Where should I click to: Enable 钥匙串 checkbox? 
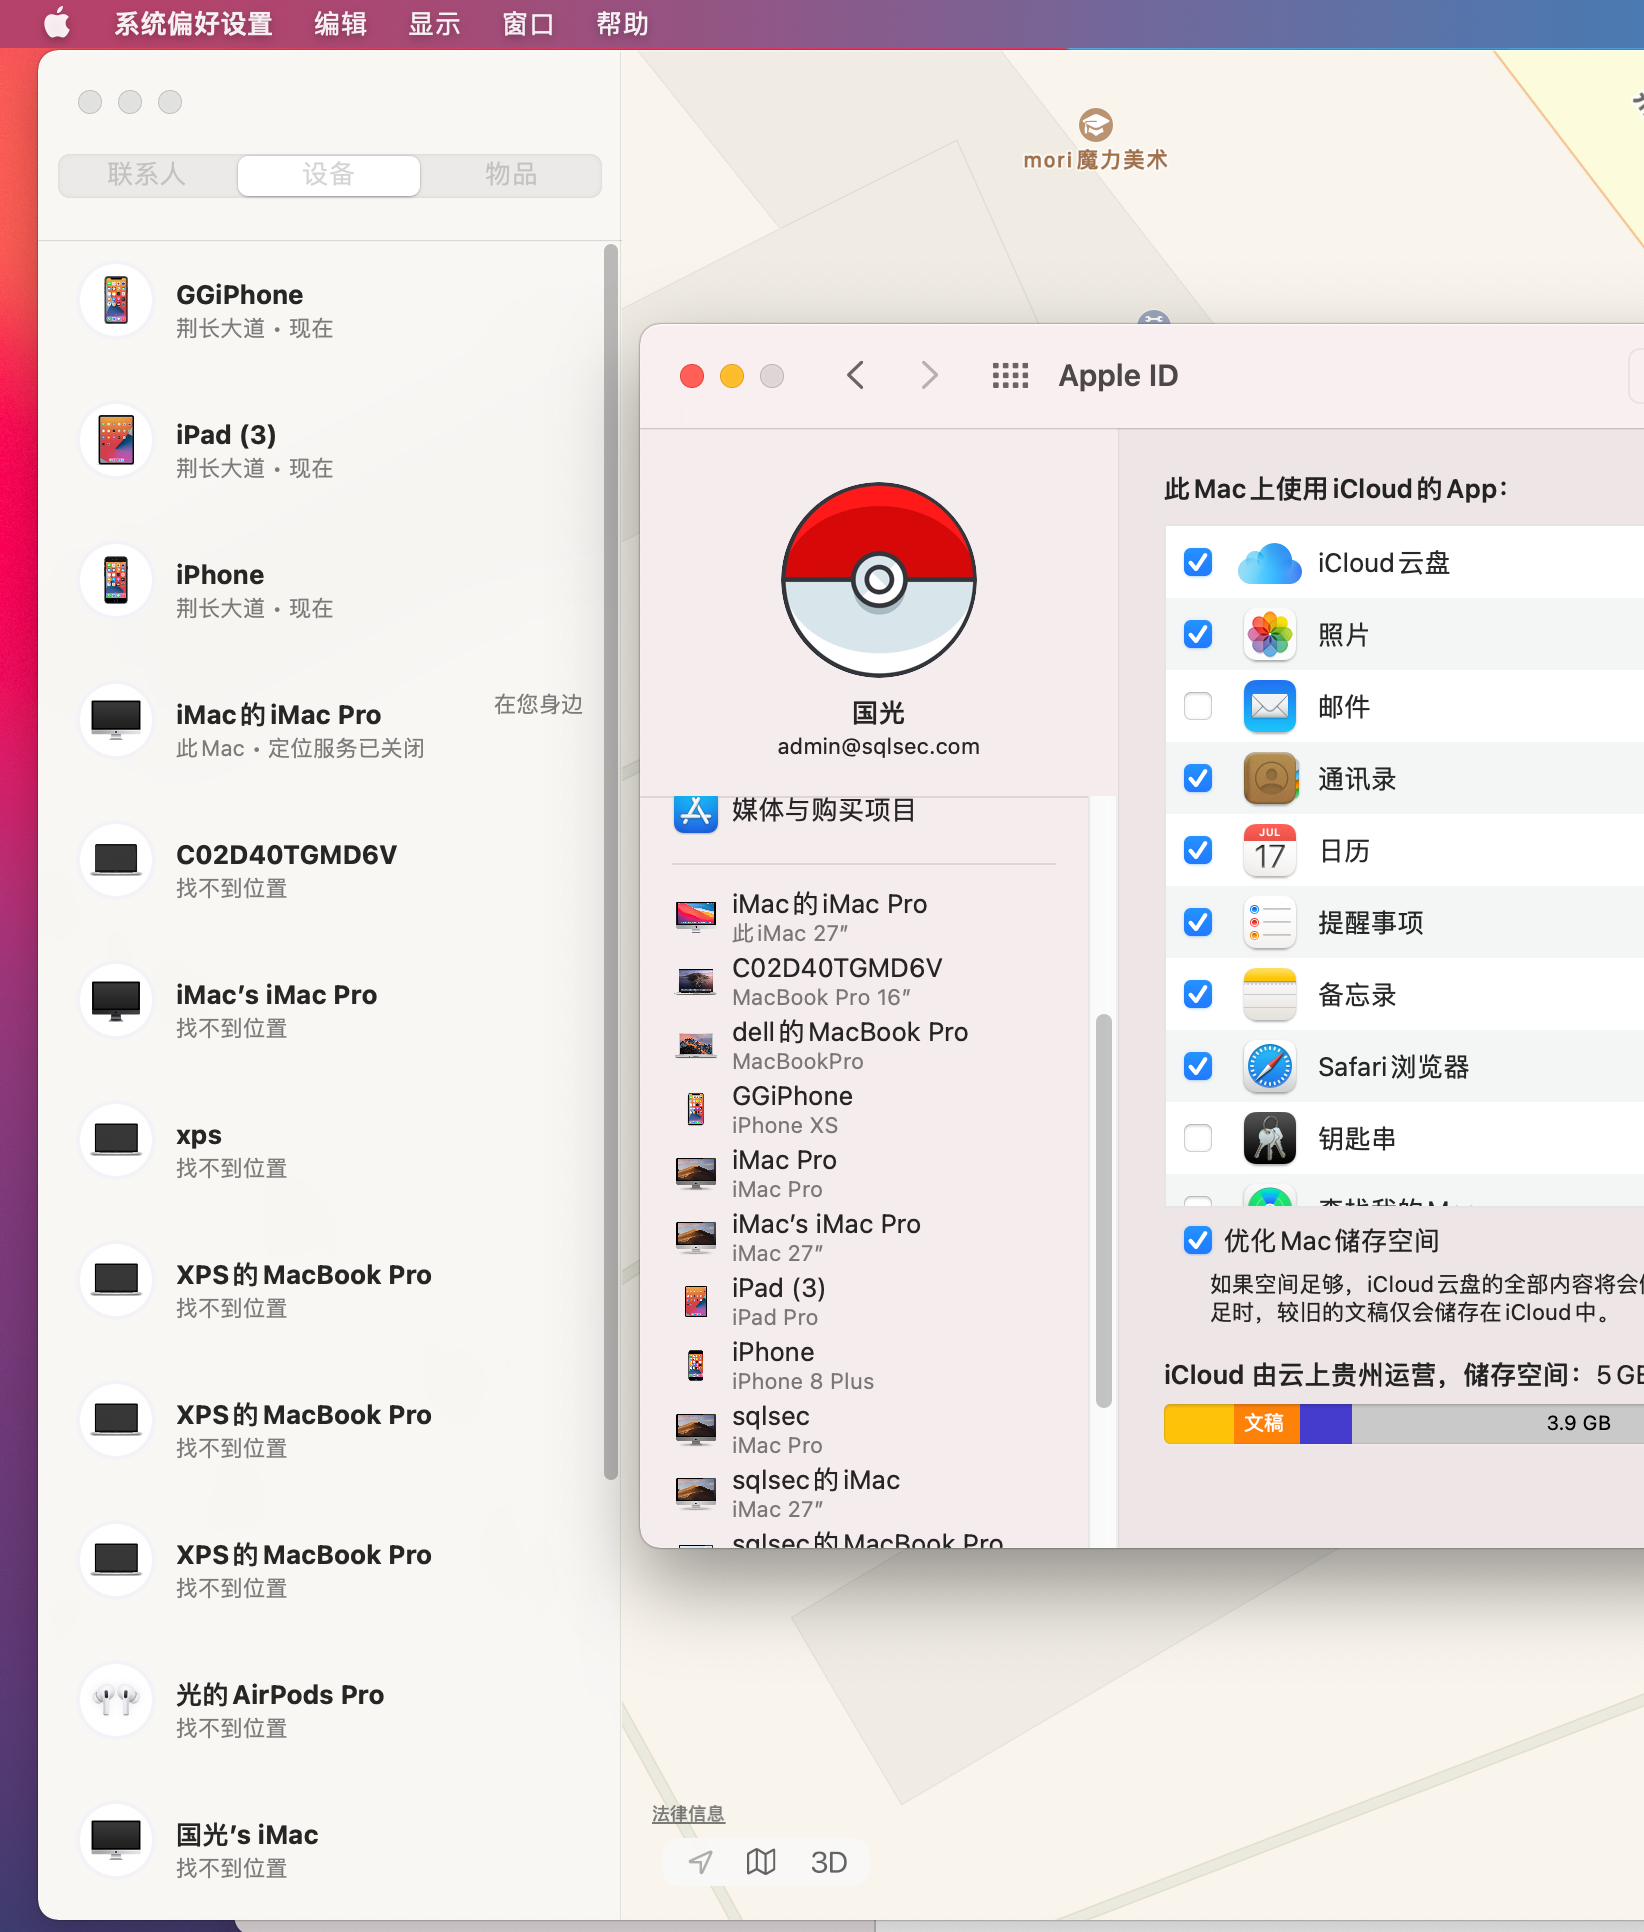coord(1198,1139)
